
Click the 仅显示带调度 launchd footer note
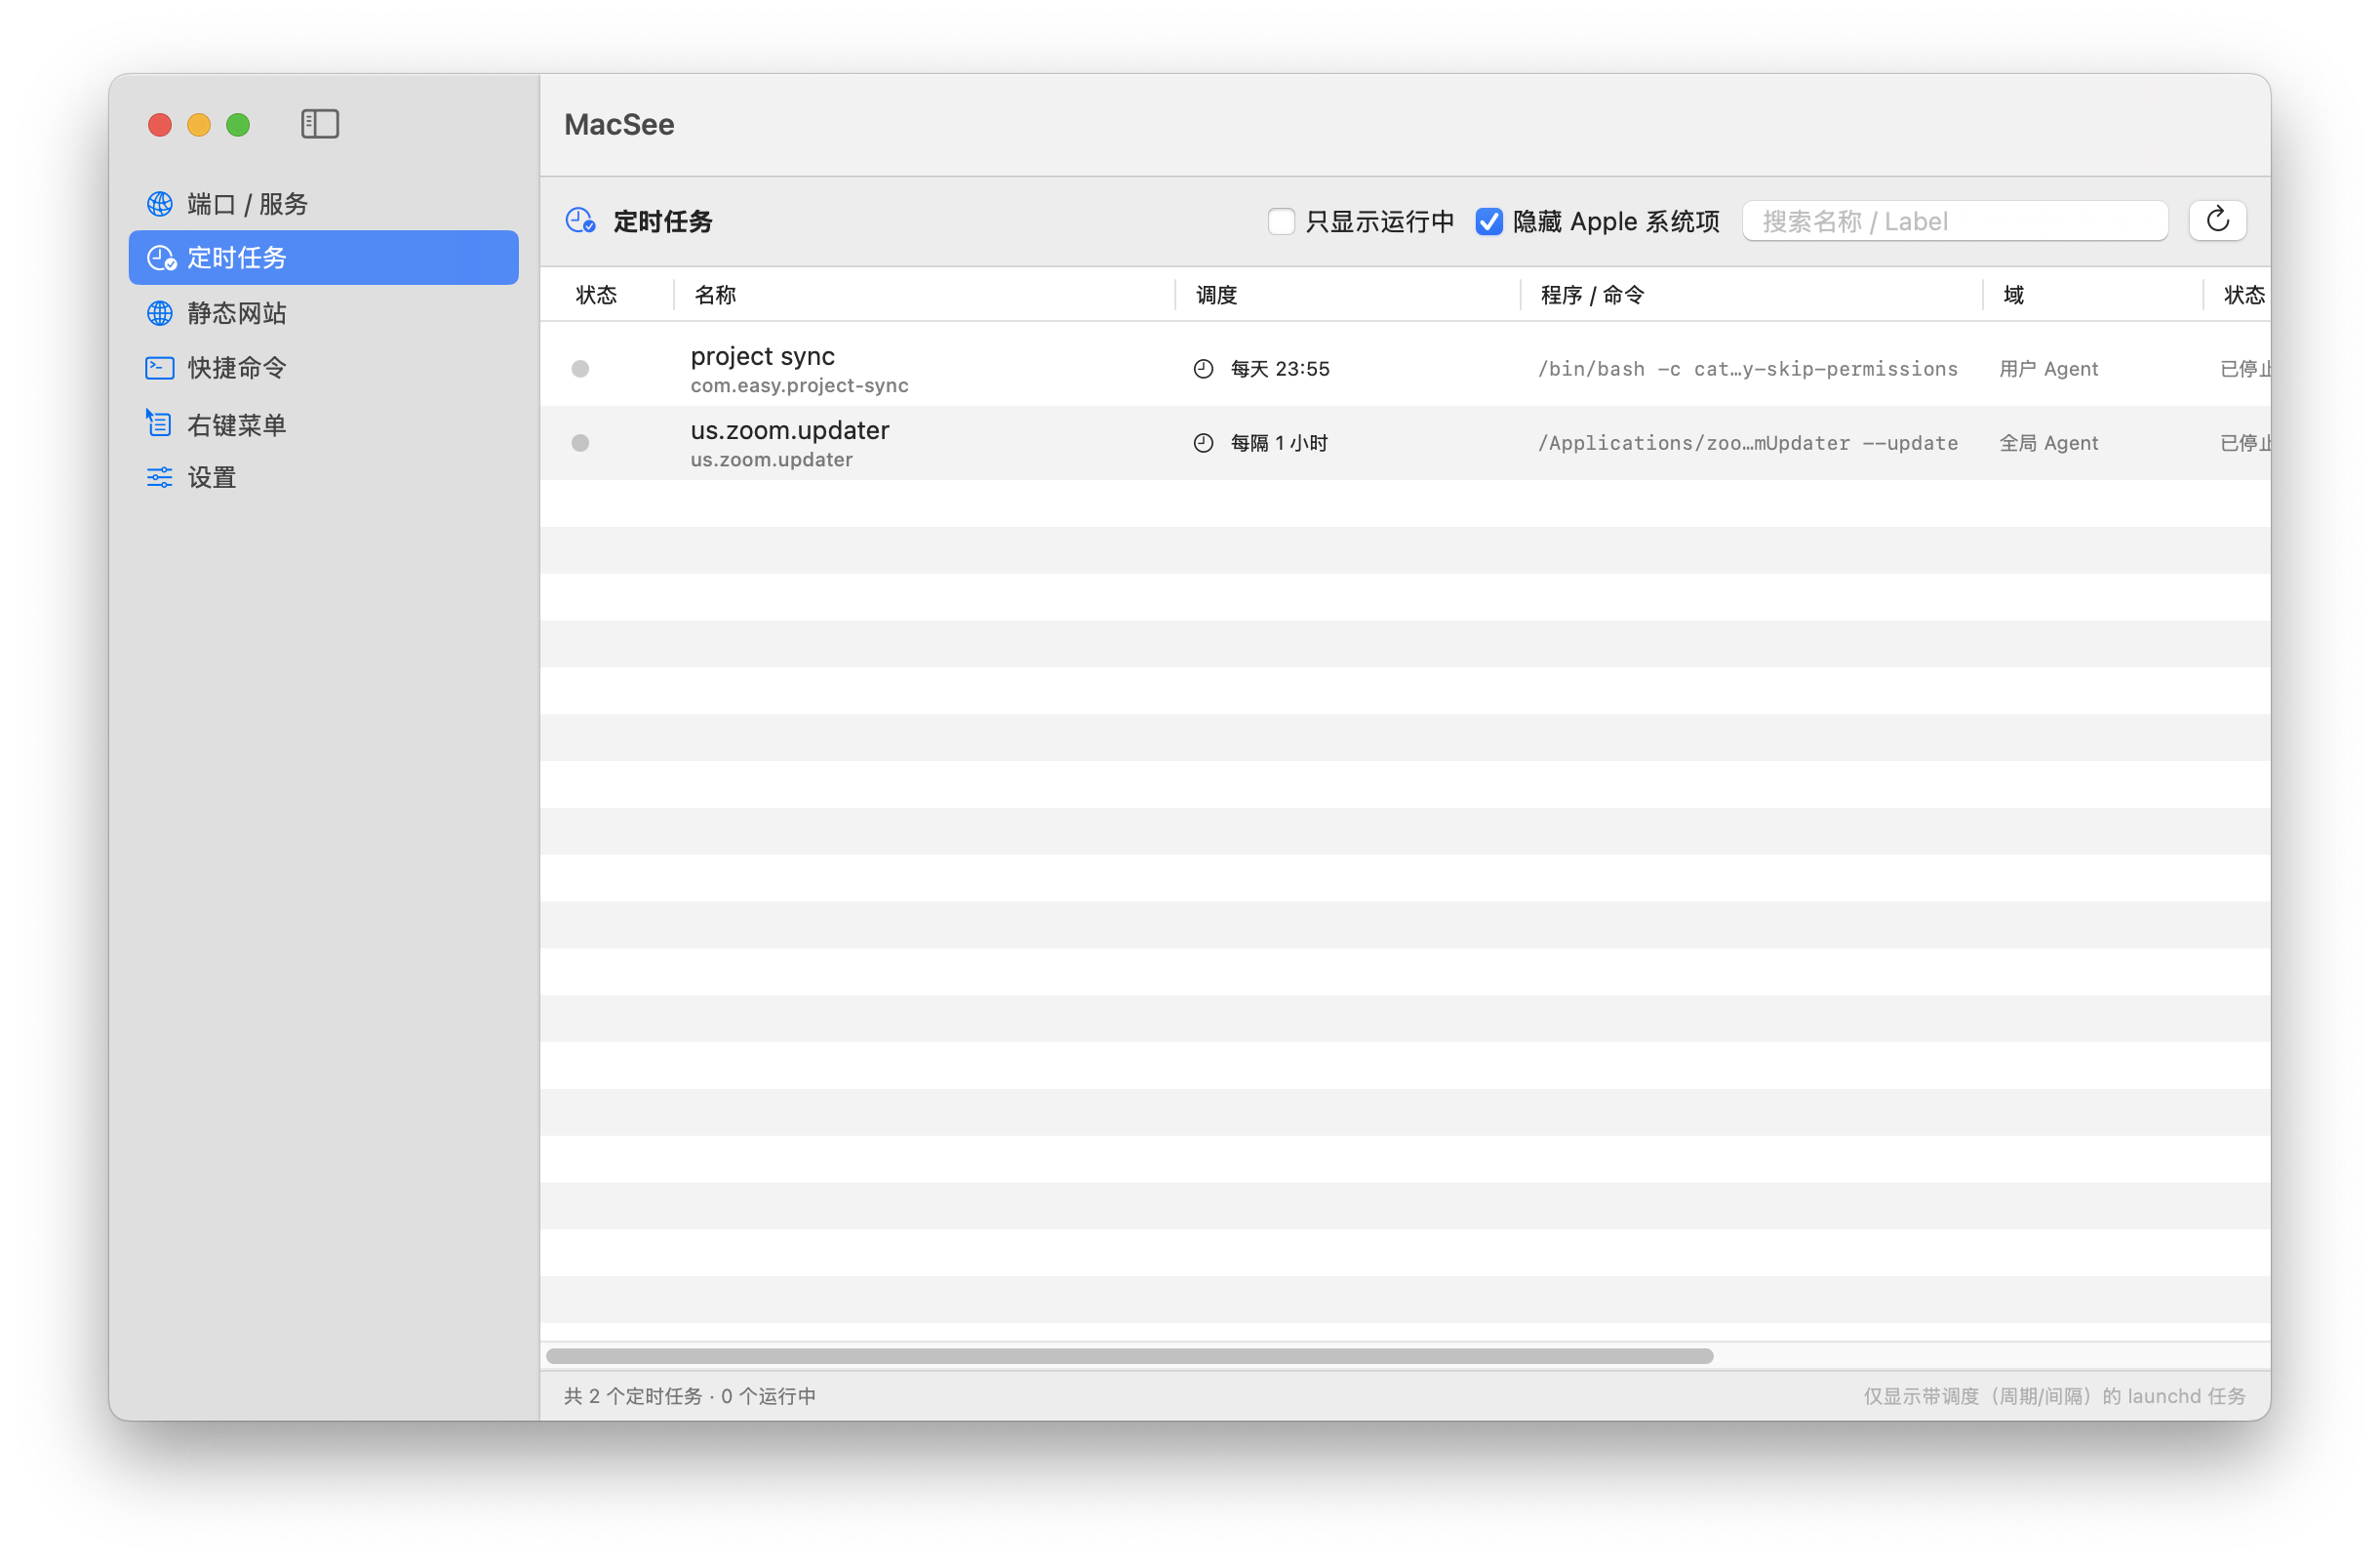[x=2054, y=1396]
